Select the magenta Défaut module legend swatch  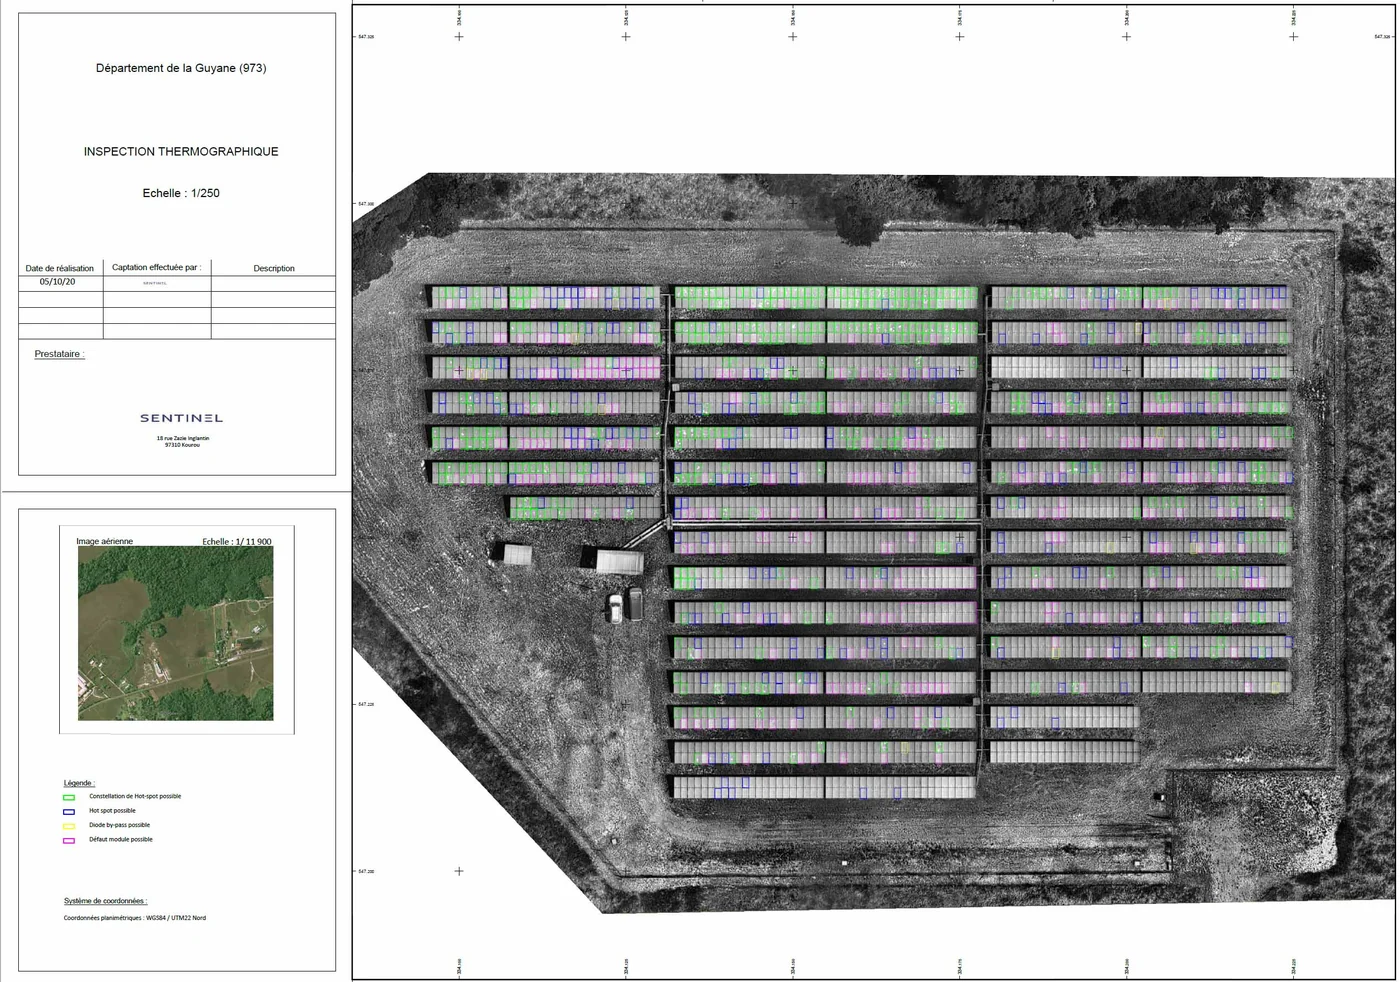69,840
